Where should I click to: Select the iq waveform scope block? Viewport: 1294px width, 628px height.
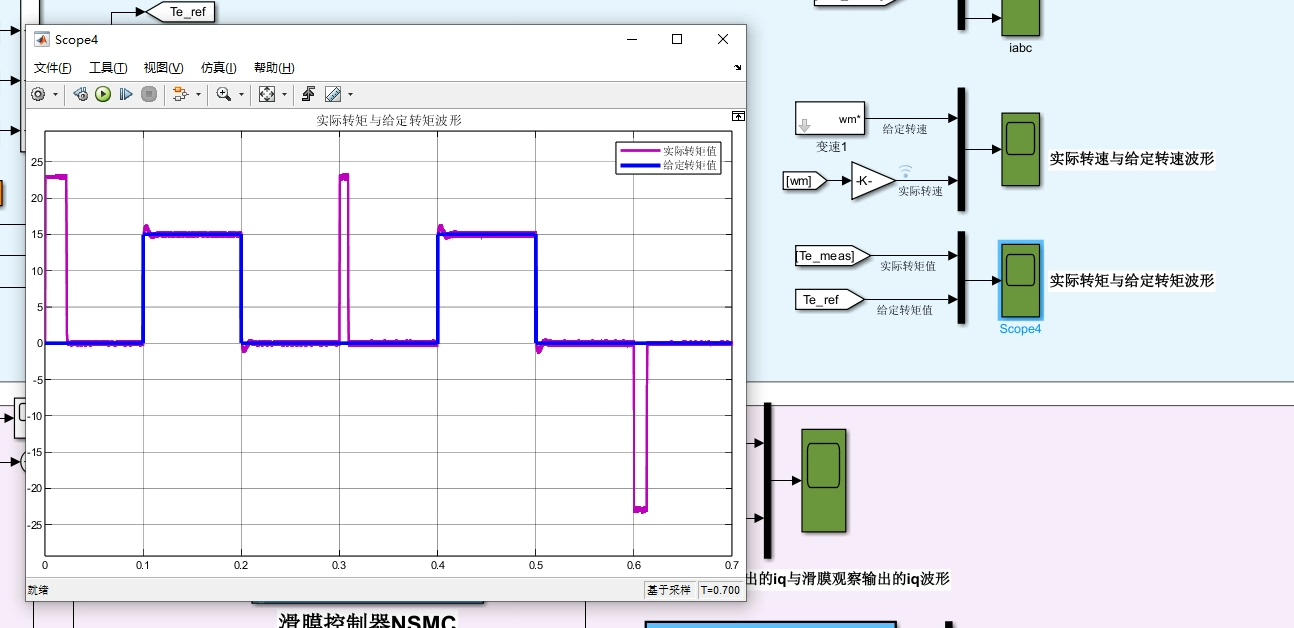(x=823, y=481)
